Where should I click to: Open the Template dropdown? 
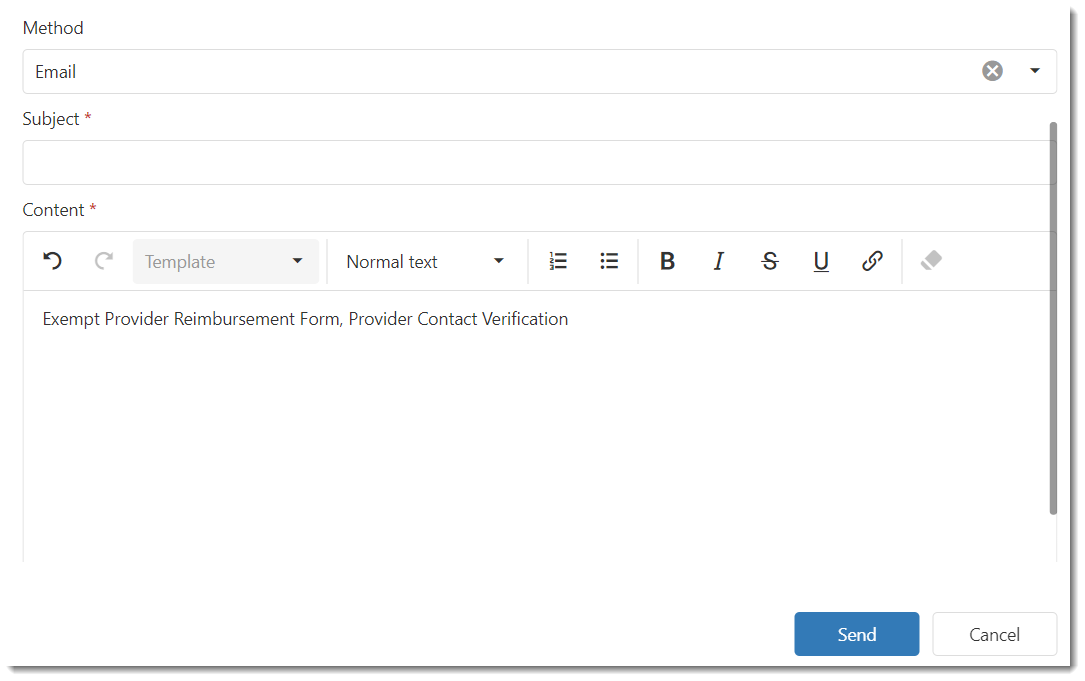point(225,261)
